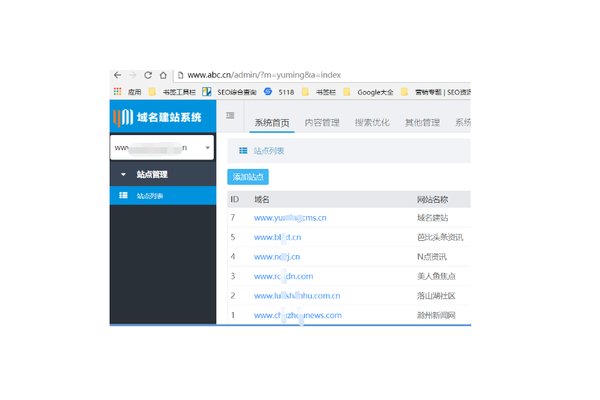Viewport: 600px width, 400px height.
Task: Open the Google大全 bookmark folder
Action: point(368,92)
